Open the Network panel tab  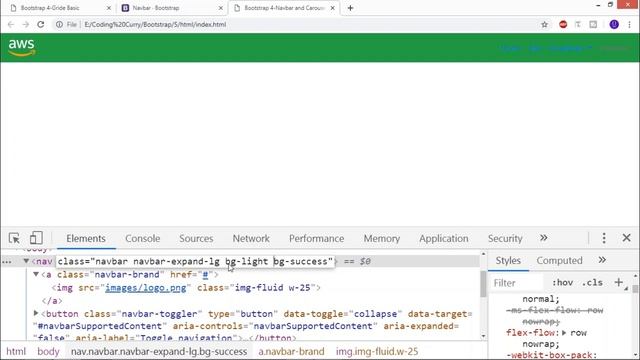coord(251,238)
